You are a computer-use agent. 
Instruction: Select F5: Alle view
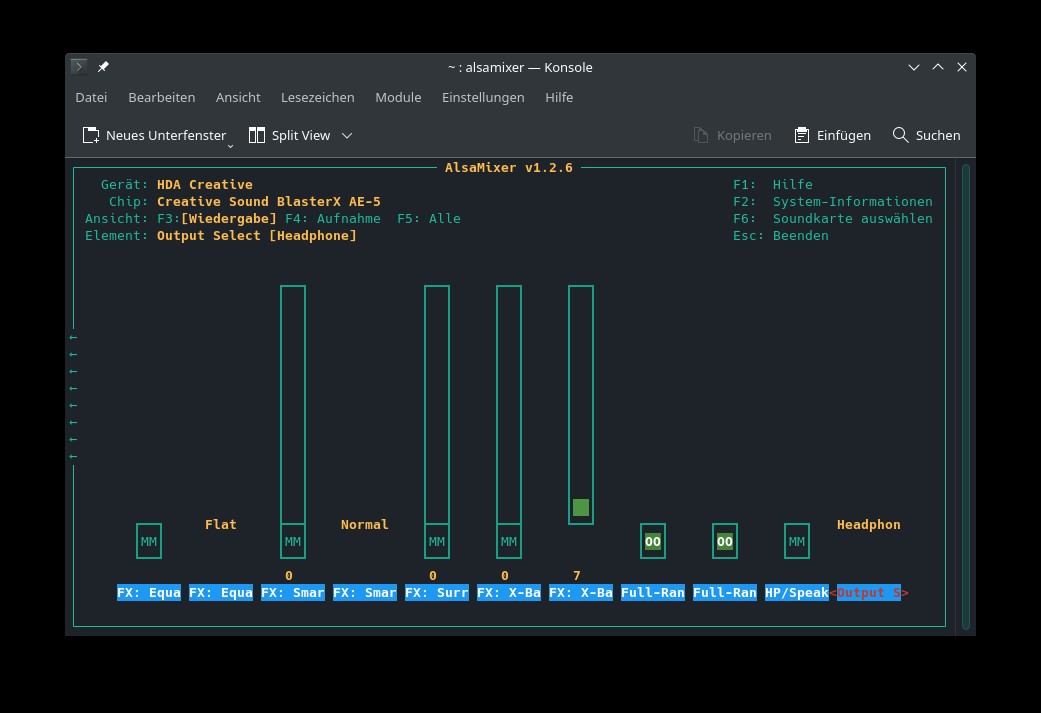click(x=429, y=218)
